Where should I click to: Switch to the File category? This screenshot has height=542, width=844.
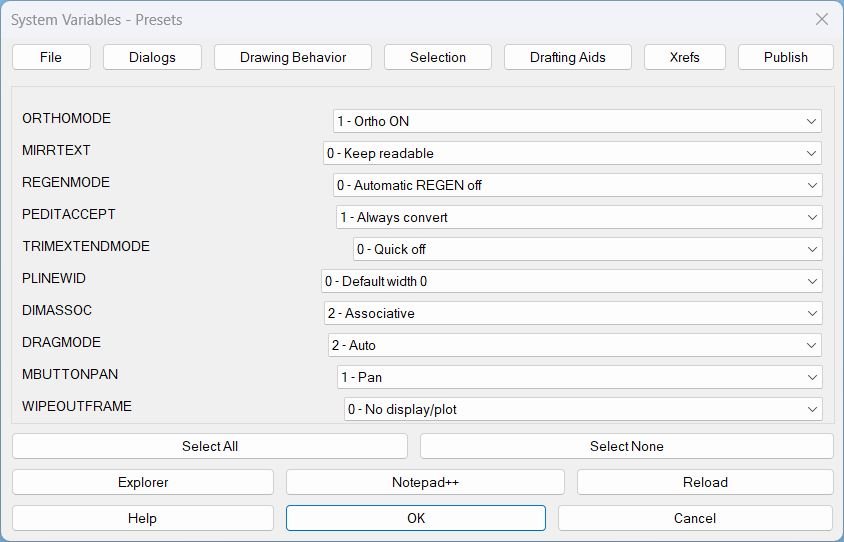point(51,57)
